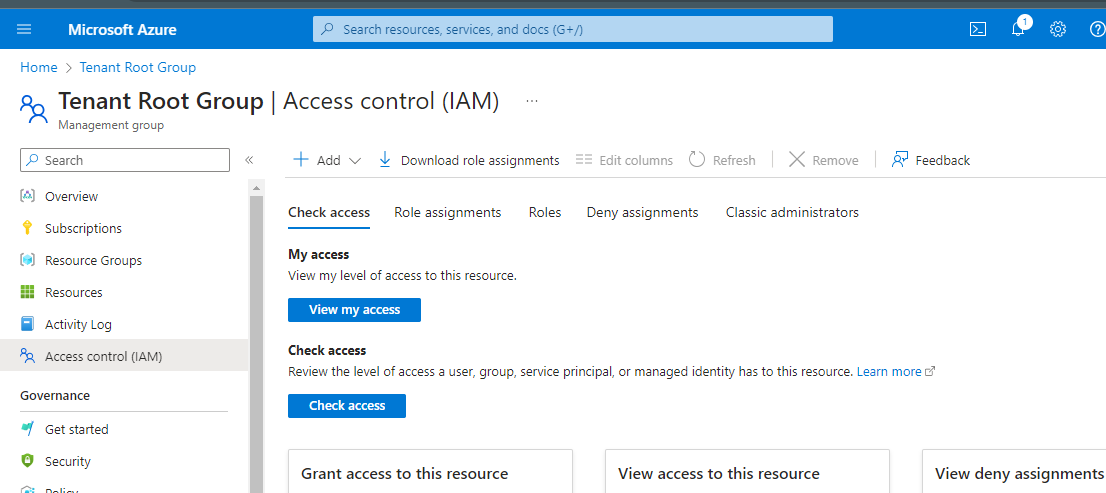Click View deny assignments card
This screenshot has width=1106, height=493.
[1014, 471]
